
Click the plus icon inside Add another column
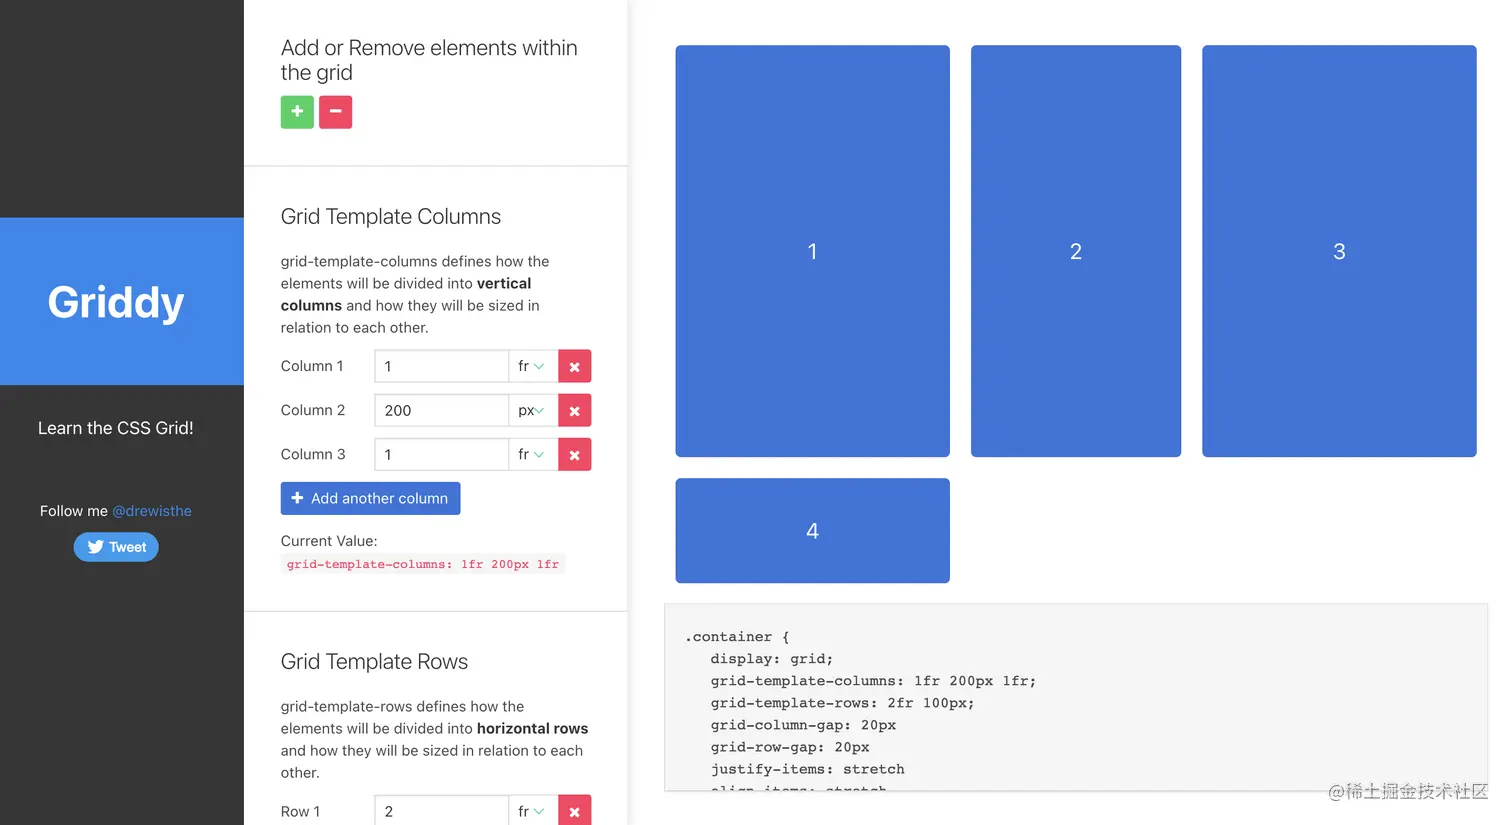(x=296, y=498)
